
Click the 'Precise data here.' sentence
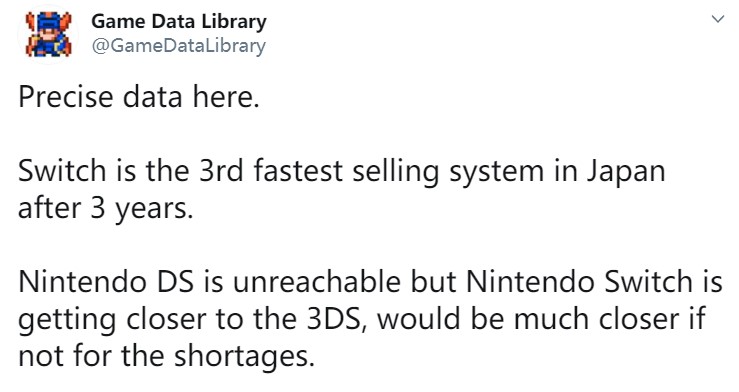tap(139, 97)
